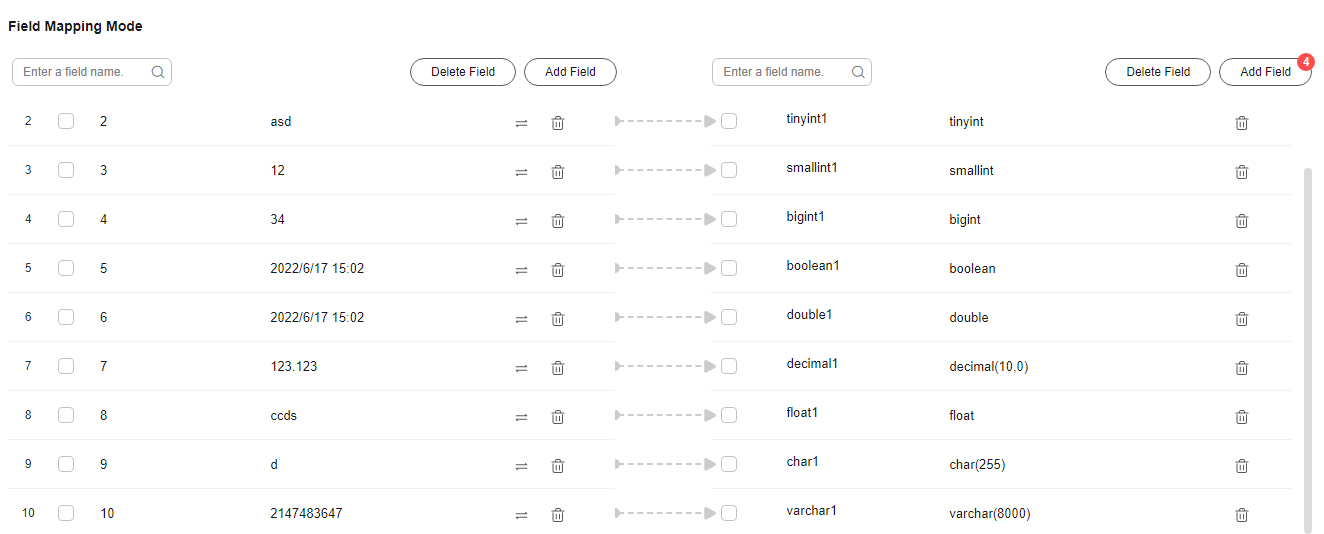The image size is (1324, 534).
Task: Click swap icon for row 123.123
Action: (x=521, y=368)
